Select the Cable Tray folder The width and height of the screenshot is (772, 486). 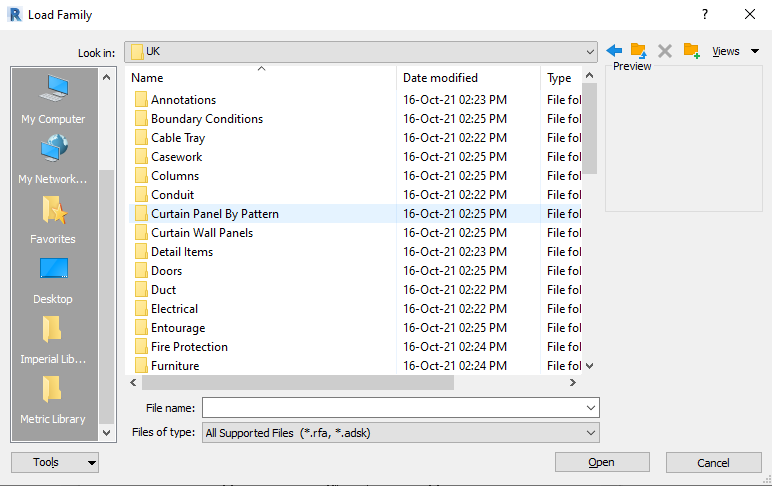pyautogui.click(x=178, y=138)
